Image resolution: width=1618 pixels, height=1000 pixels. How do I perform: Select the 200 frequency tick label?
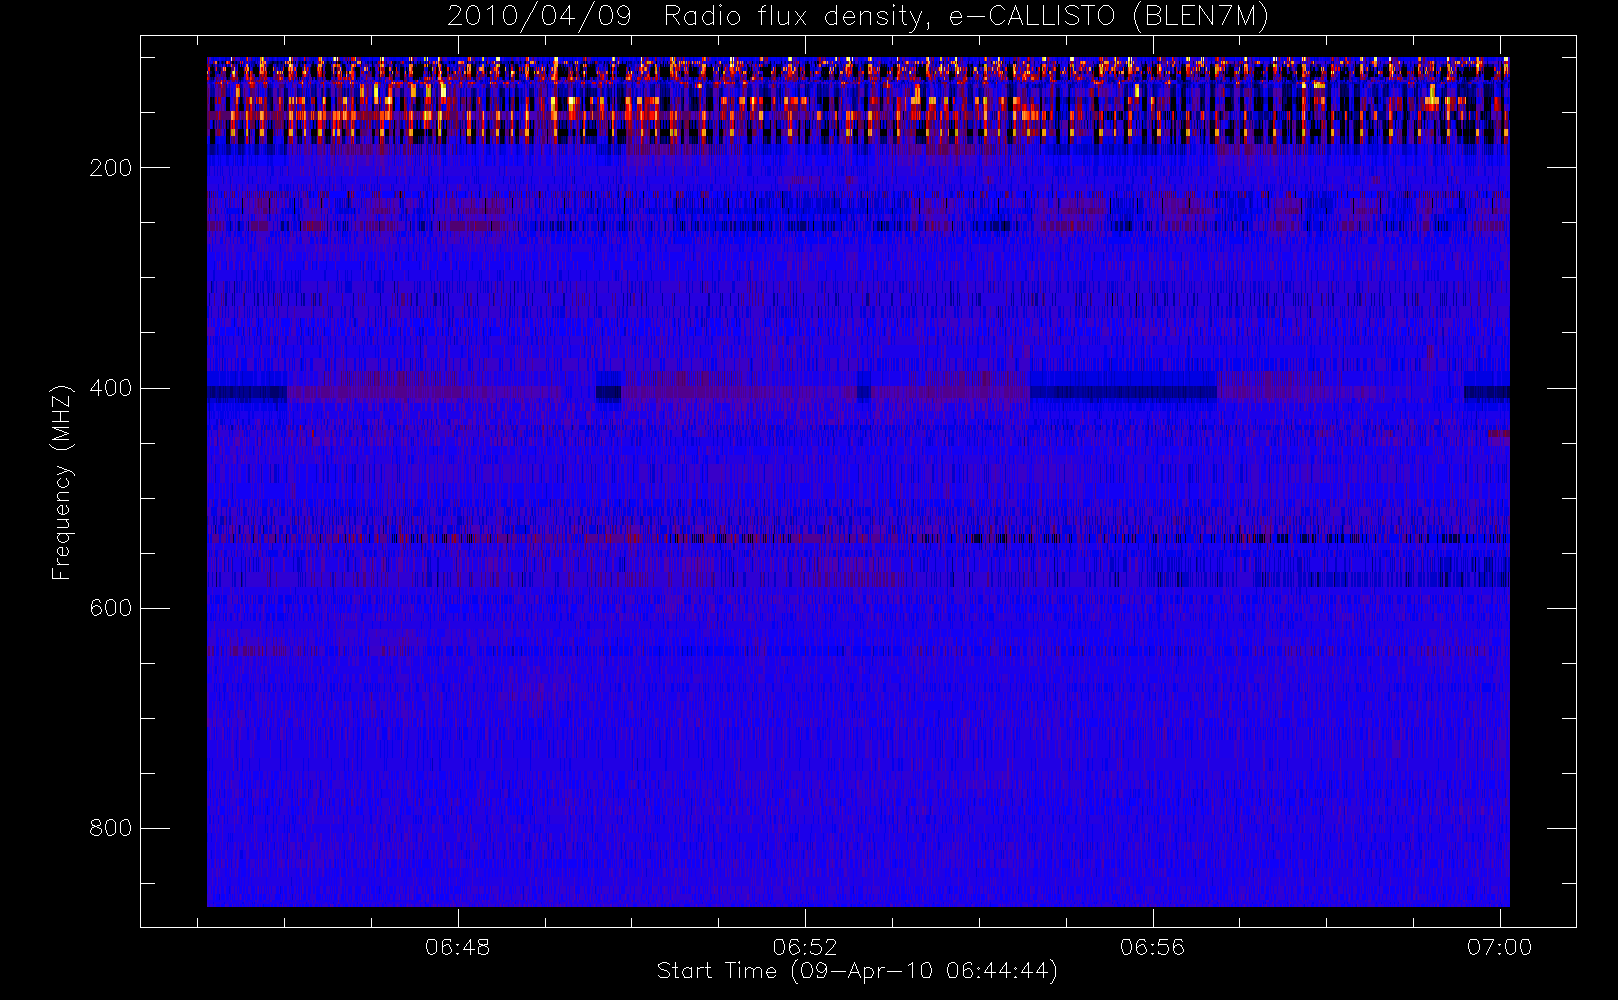(110, 168)
